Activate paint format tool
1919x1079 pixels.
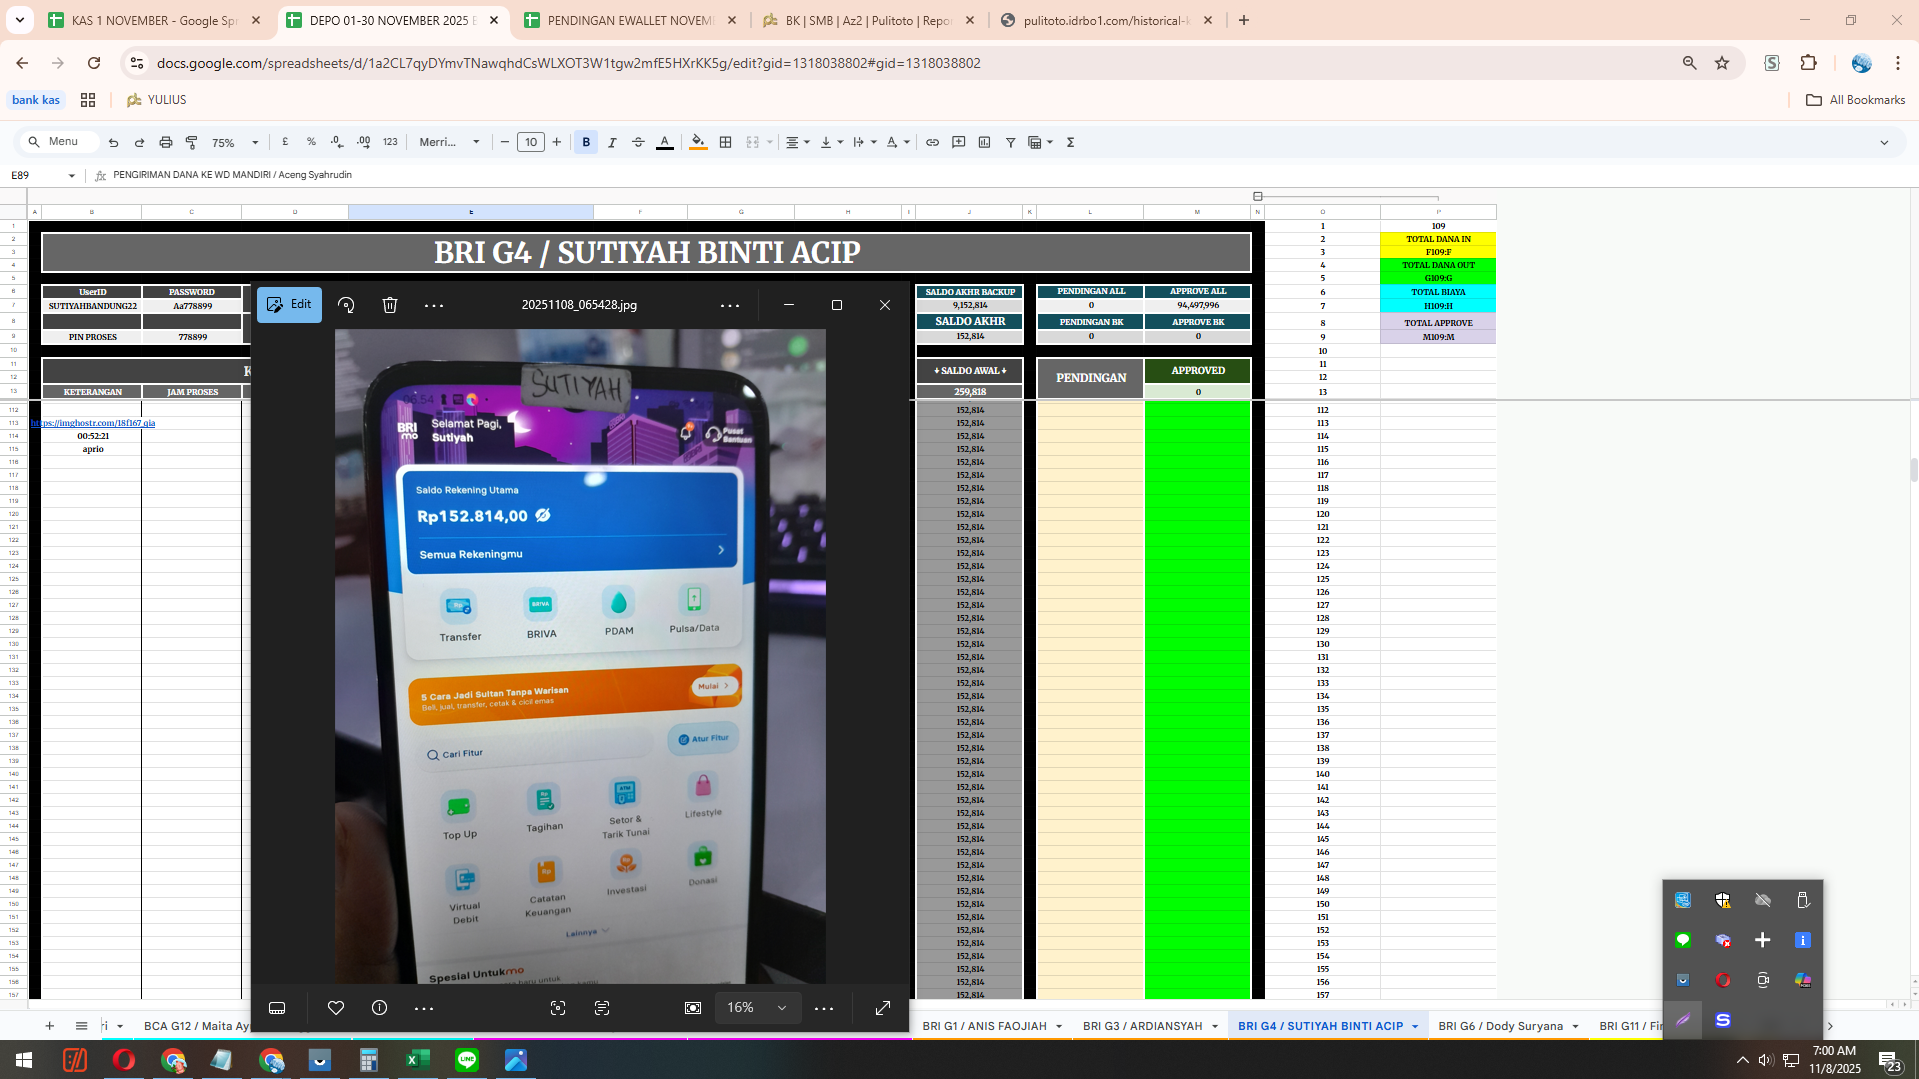192,142
